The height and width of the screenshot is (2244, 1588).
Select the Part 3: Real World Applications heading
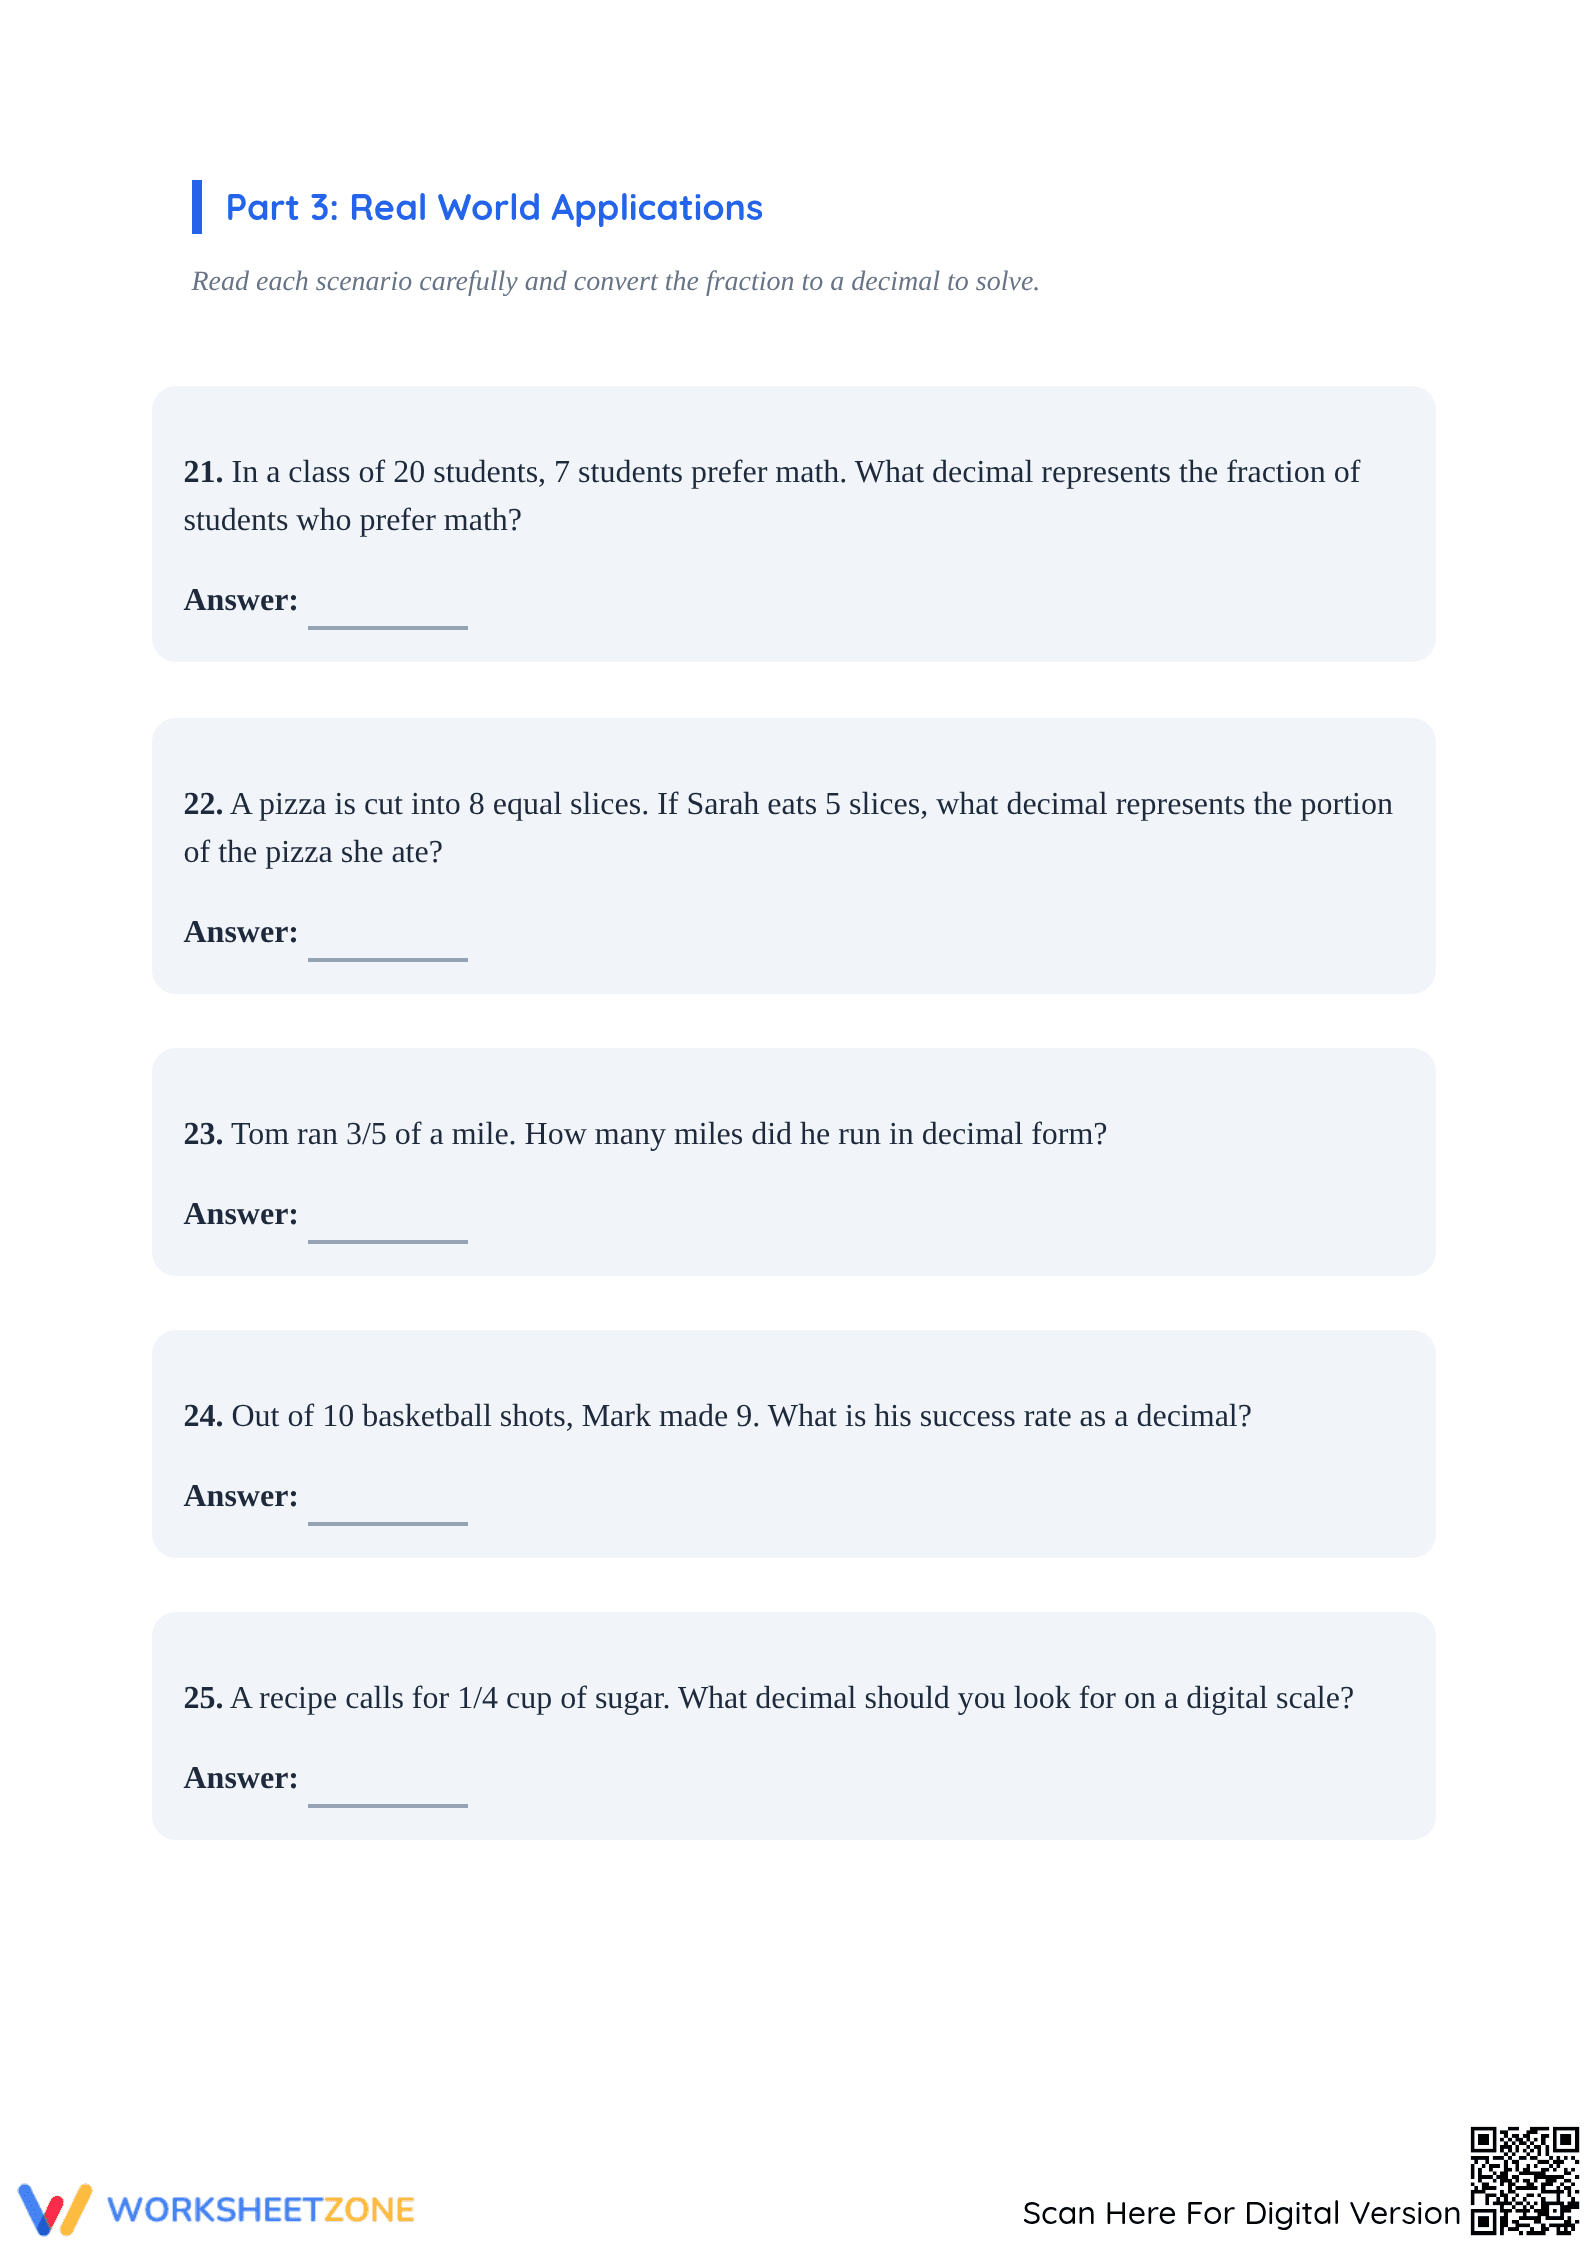(494, 208)
